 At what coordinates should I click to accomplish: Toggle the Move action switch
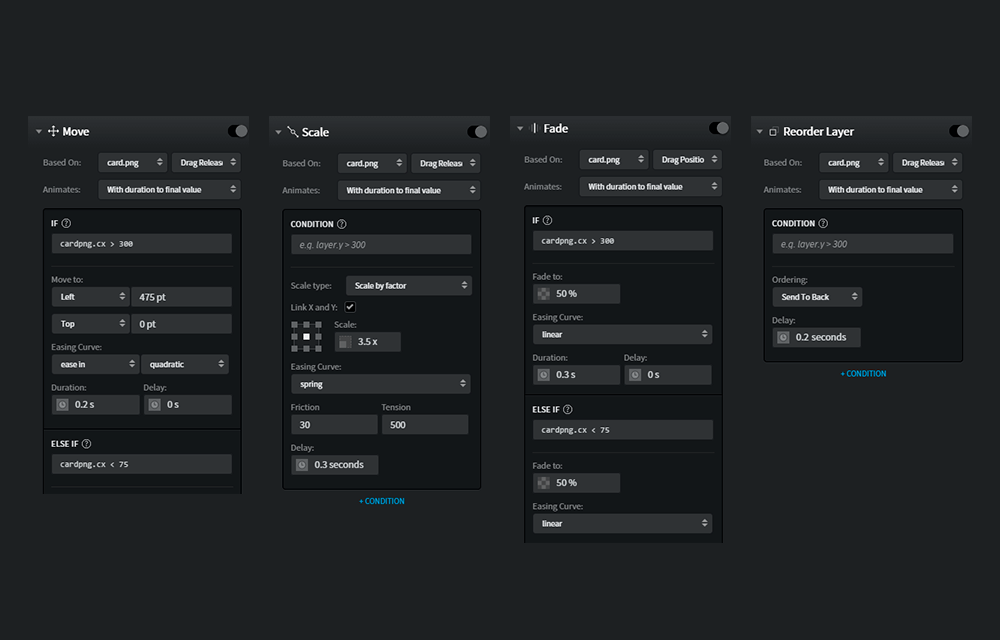point(238,131)
